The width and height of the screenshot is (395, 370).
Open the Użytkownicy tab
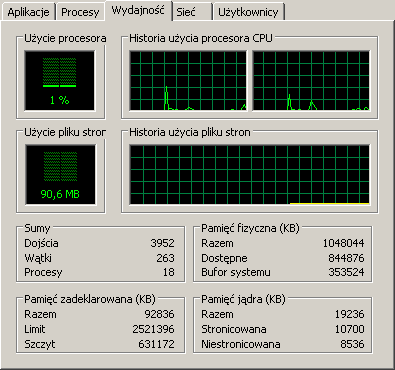click(248, 12)
